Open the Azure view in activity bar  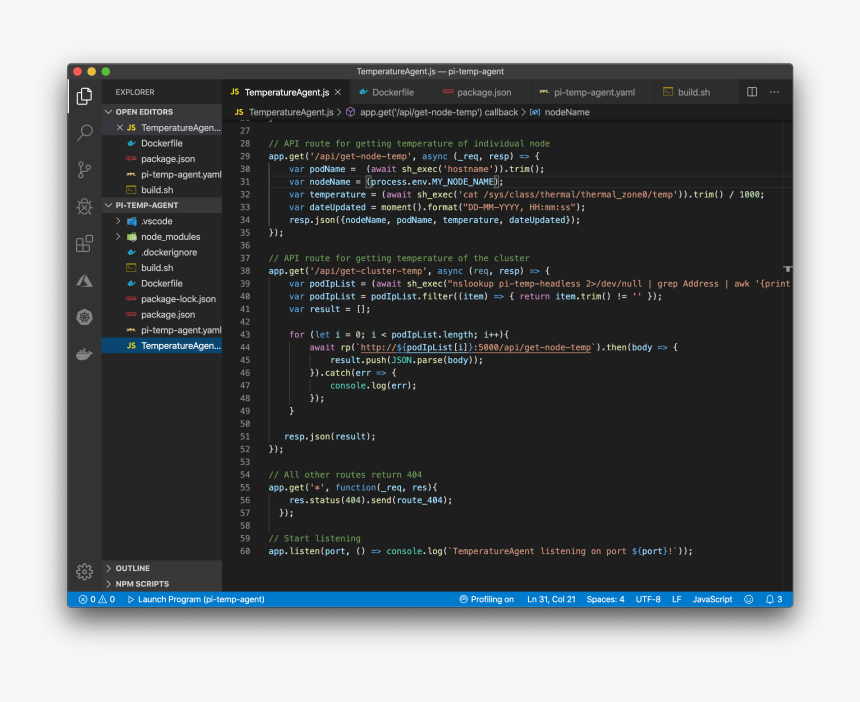tap(84, 281)
